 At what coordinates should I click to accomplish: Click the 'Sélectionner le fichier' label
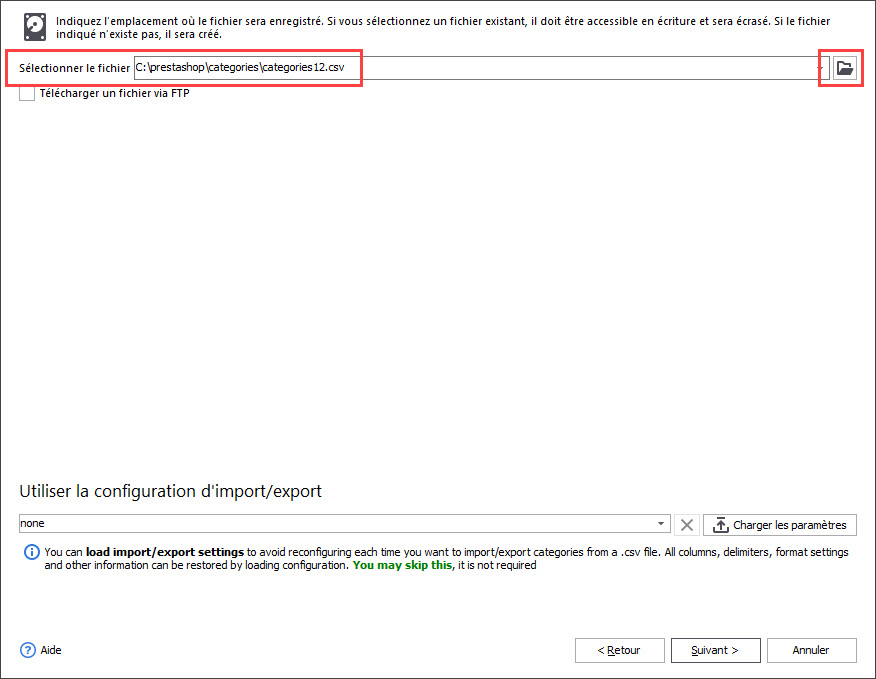point(74,68)
